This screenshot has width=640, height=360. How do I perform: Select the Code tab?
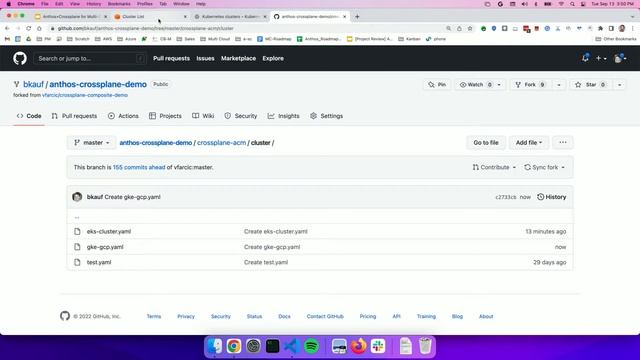tap(29, 116)
